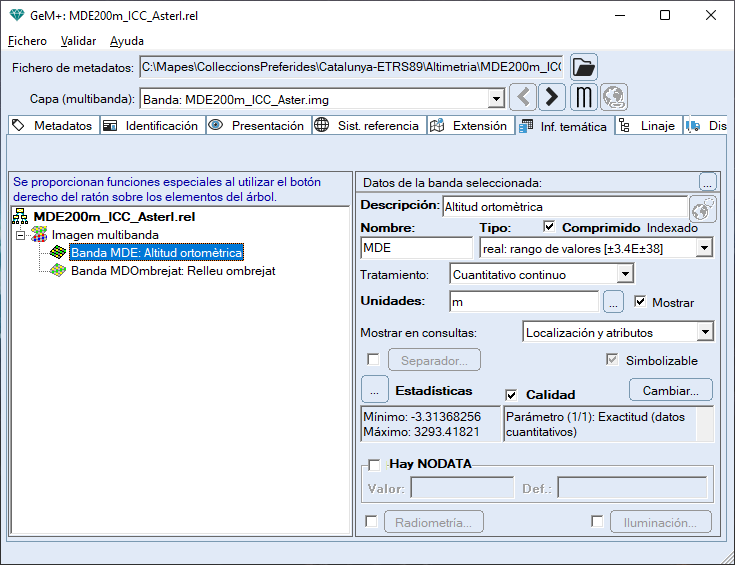Click the Nombre text field
Screen dimensions: 735x565
coord(416,248)
